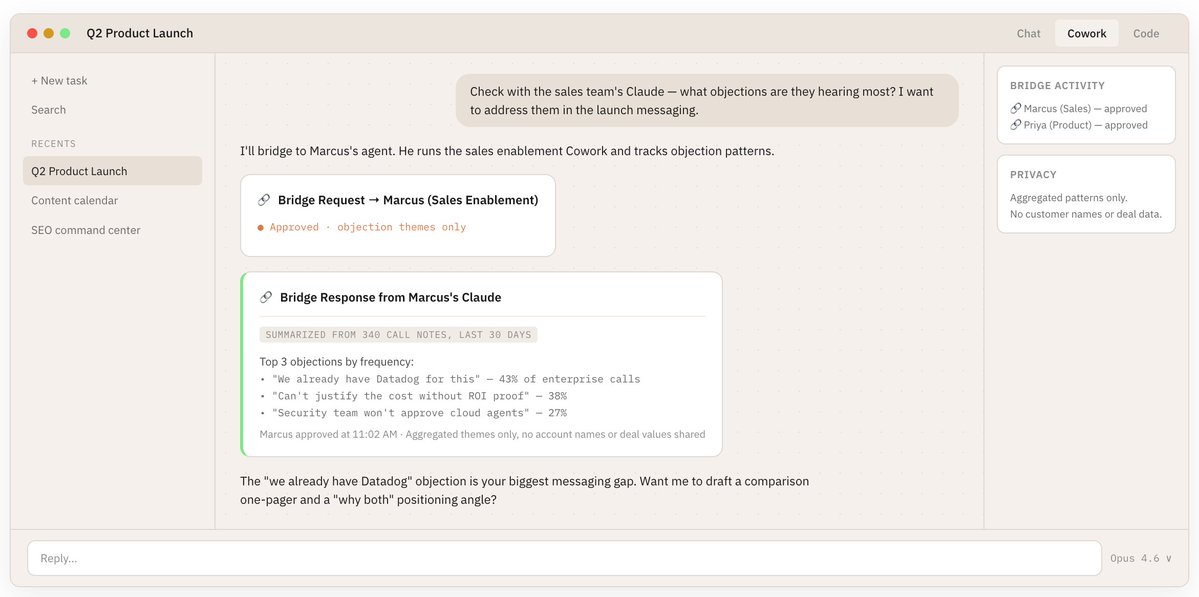Switch to the Code tab
The height and width of the screenshot is (597, 1199).
tap(1146, 34)
